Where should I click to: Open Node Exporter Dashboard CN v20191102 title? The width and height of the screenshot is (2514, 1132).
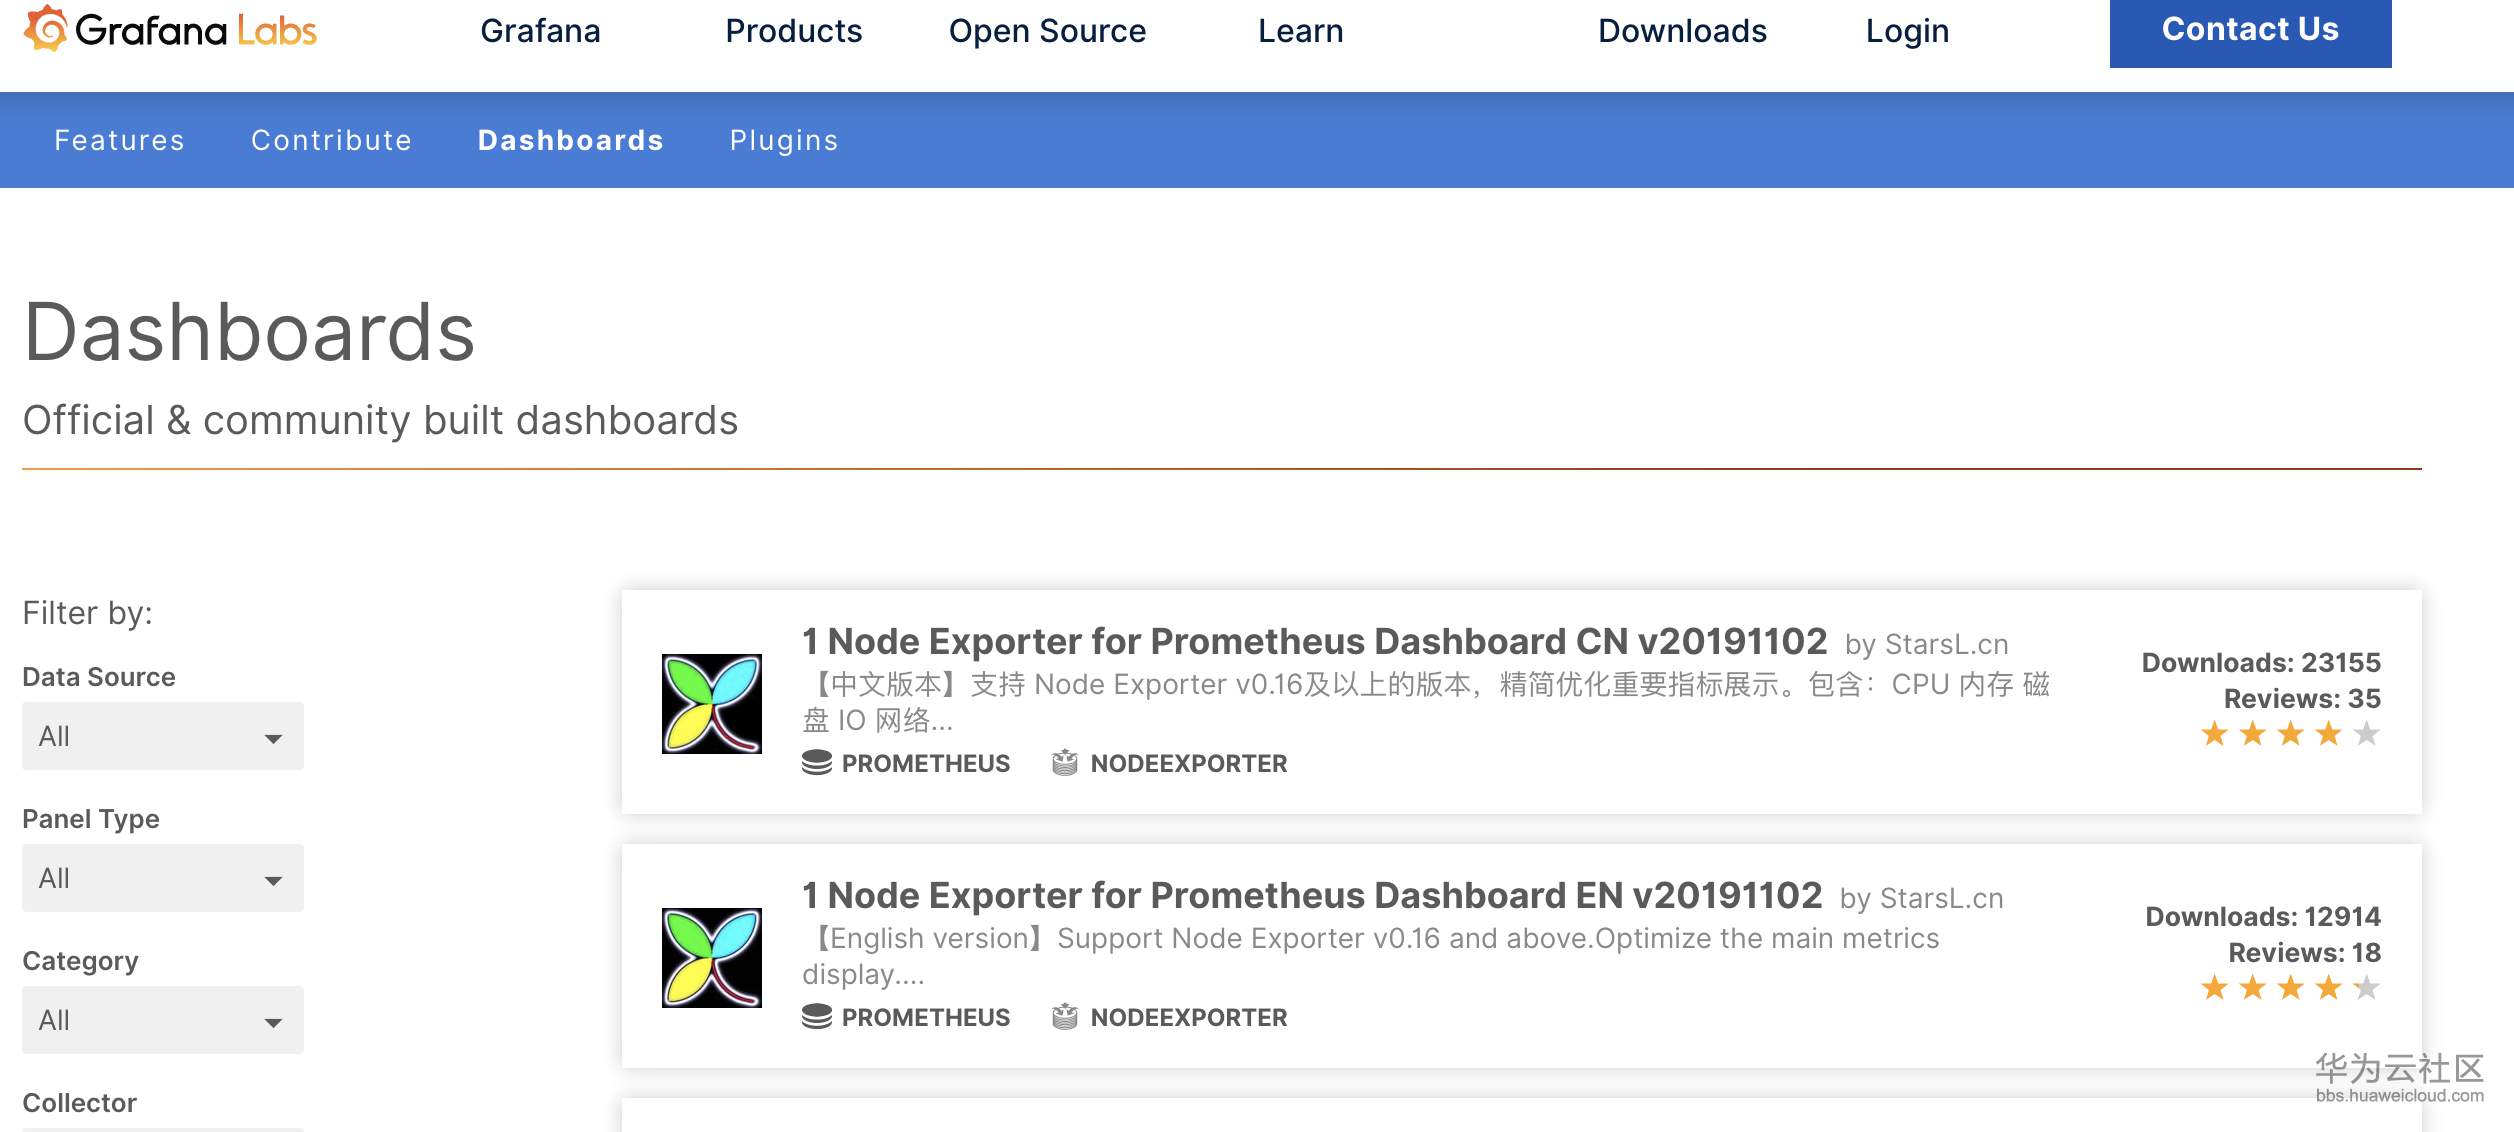point(1314,642)
